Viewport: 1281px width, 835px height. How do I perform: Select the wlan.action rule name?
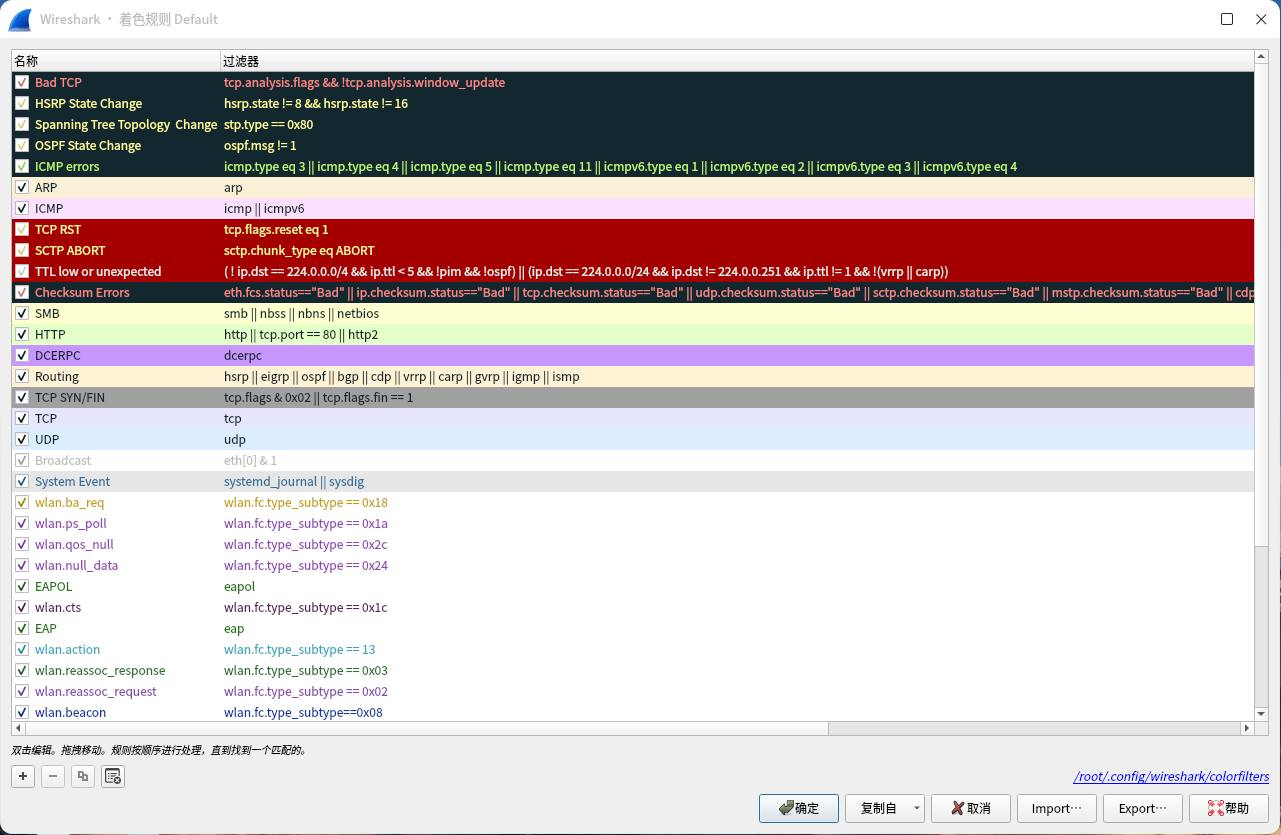coord(68,650)
